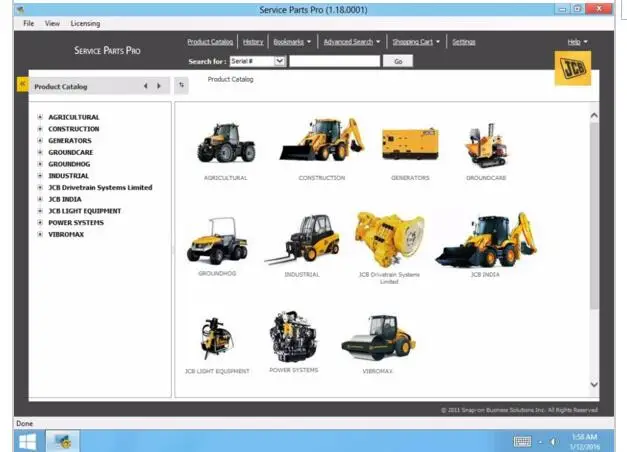Screen dimensions: 627x452
Task: Click the Windows Start button
Action: (28, 442)
